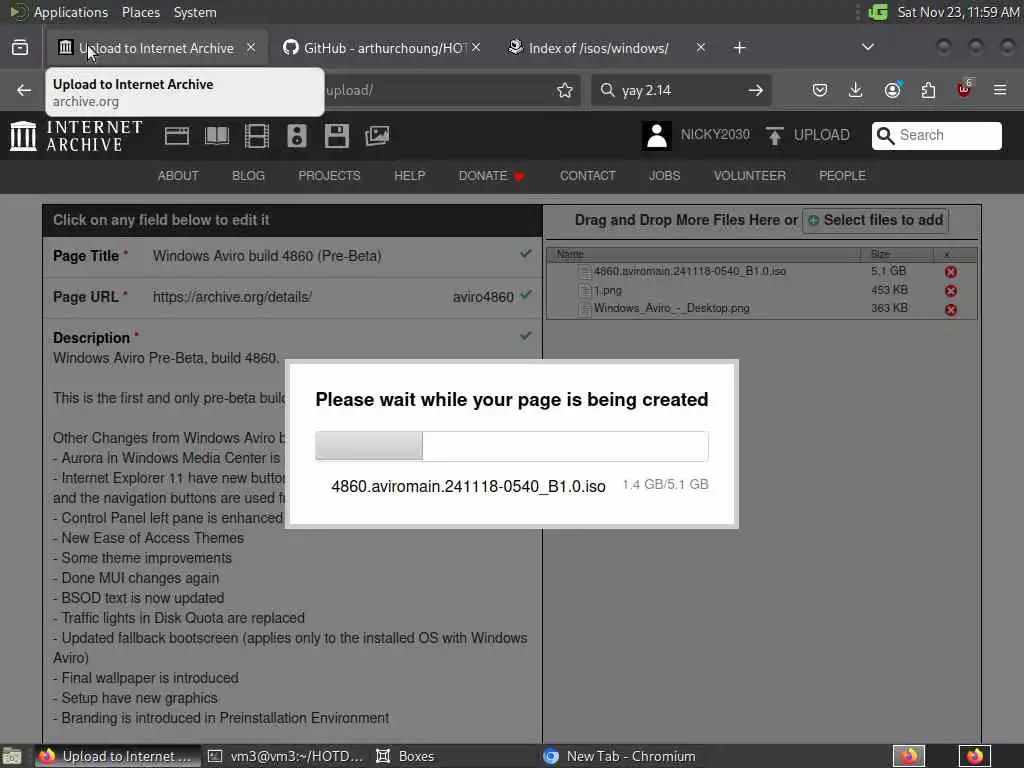Expand the list all tabs chevron
This screenshot has height=768, width=1024.
[867, 47]
